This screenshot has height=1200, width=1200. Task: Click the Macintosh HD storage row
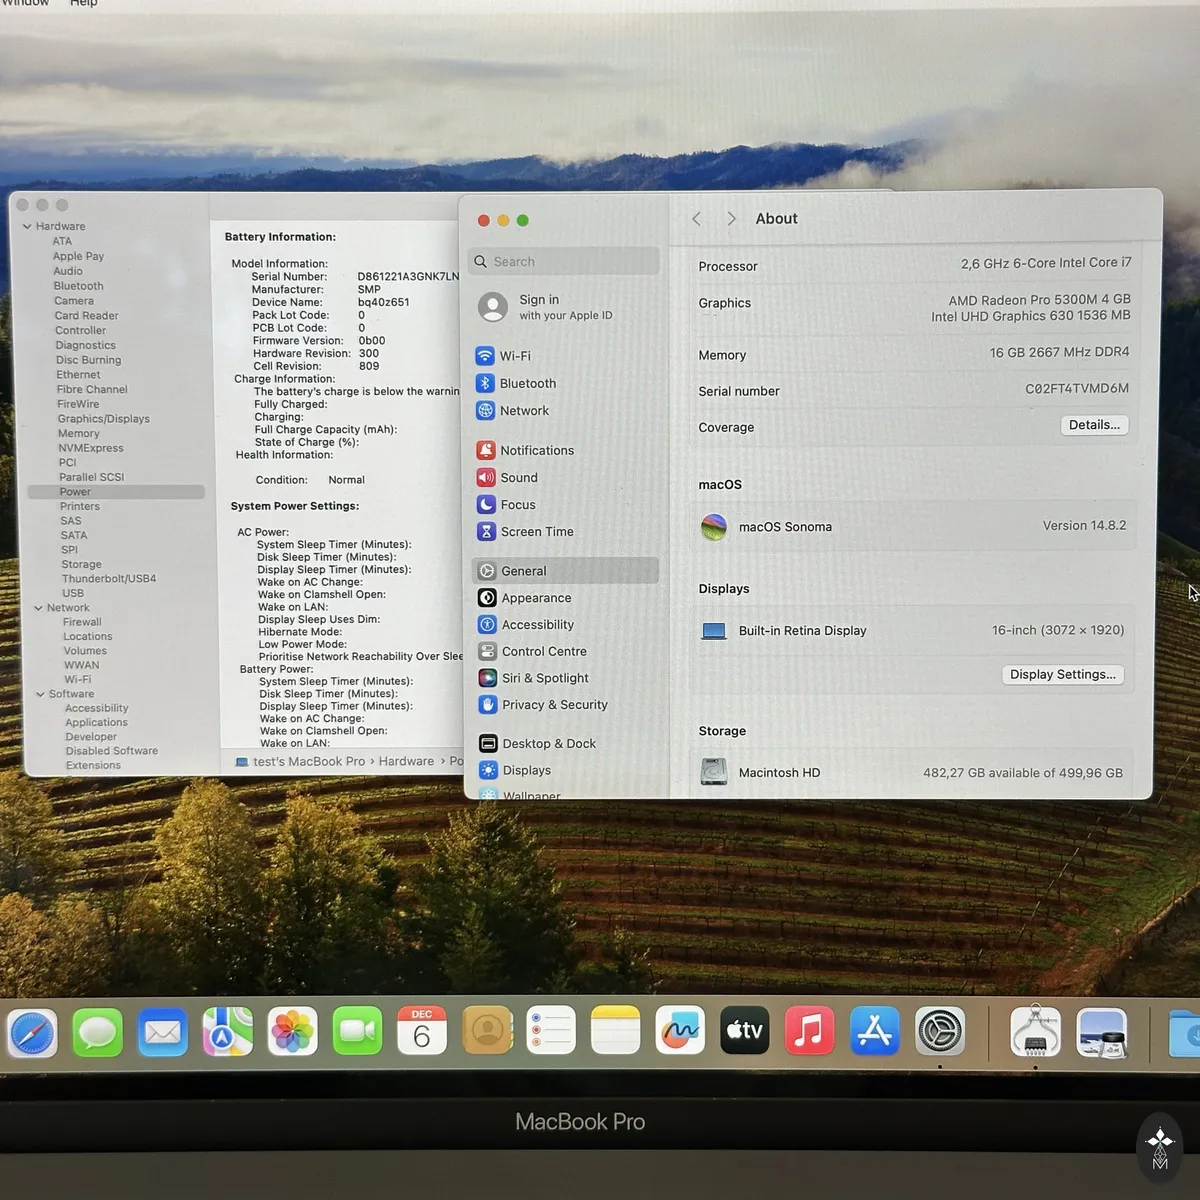click(913, 773)
